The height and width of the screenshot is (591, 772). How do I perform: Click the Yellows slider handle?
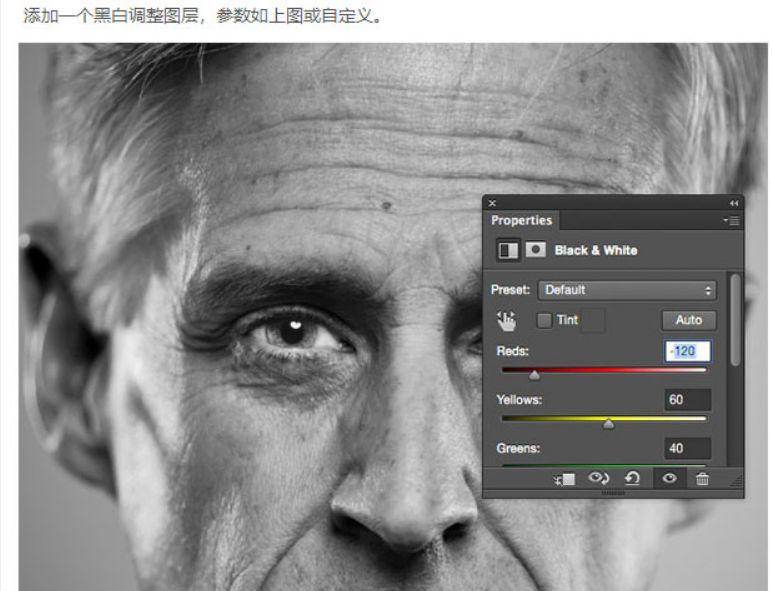tap(608, 424)
